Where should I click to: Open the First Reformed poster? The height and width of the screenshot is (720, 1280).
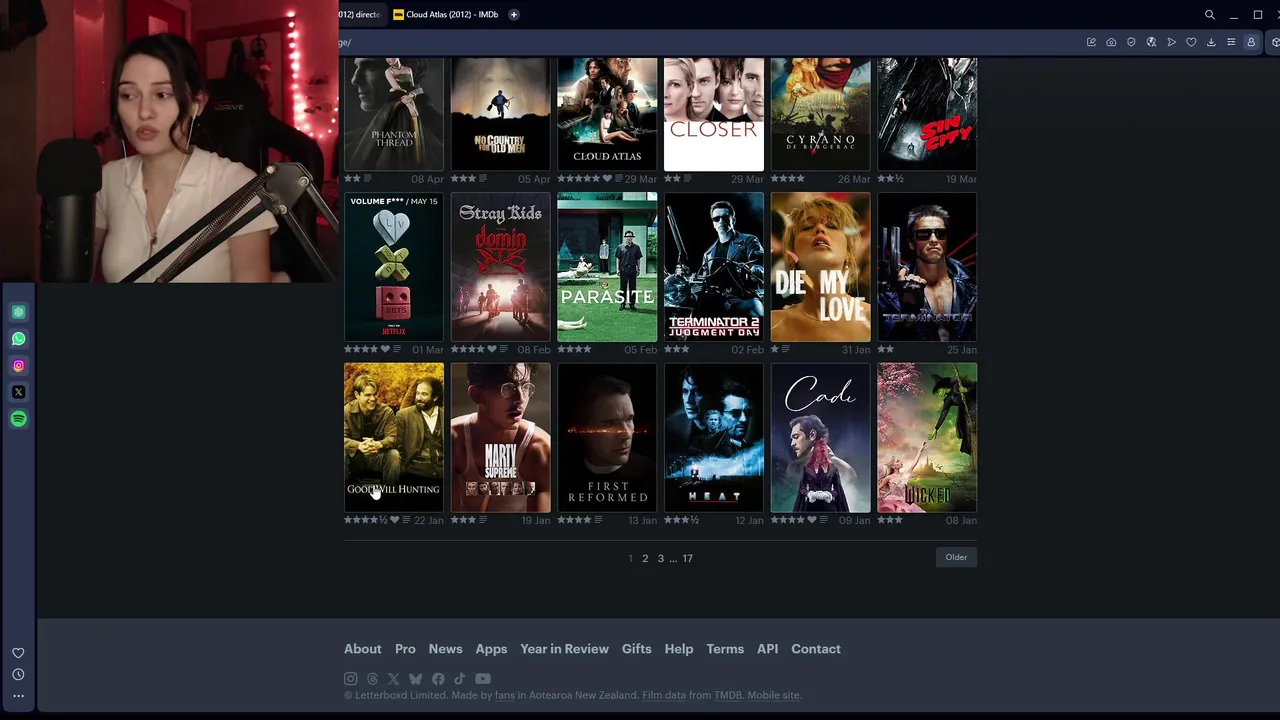click(x=607, y=438)
